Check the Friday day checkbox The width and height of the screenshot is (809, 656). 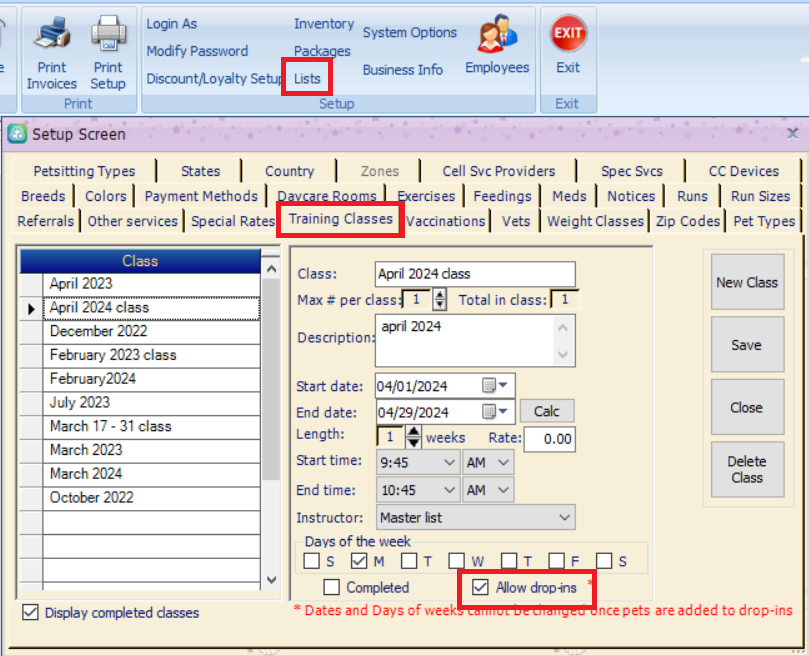pyautogui.click(x=556, y=561)
